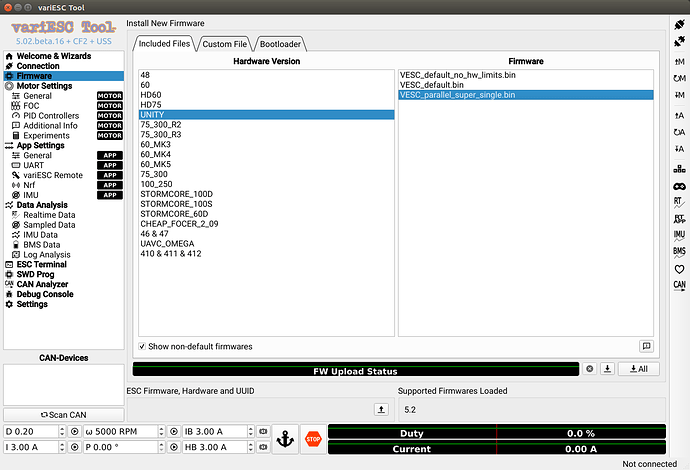Open Motor Settings FOC page
The width and height of the screenshot is (690, 470).
tap(31, 106)
